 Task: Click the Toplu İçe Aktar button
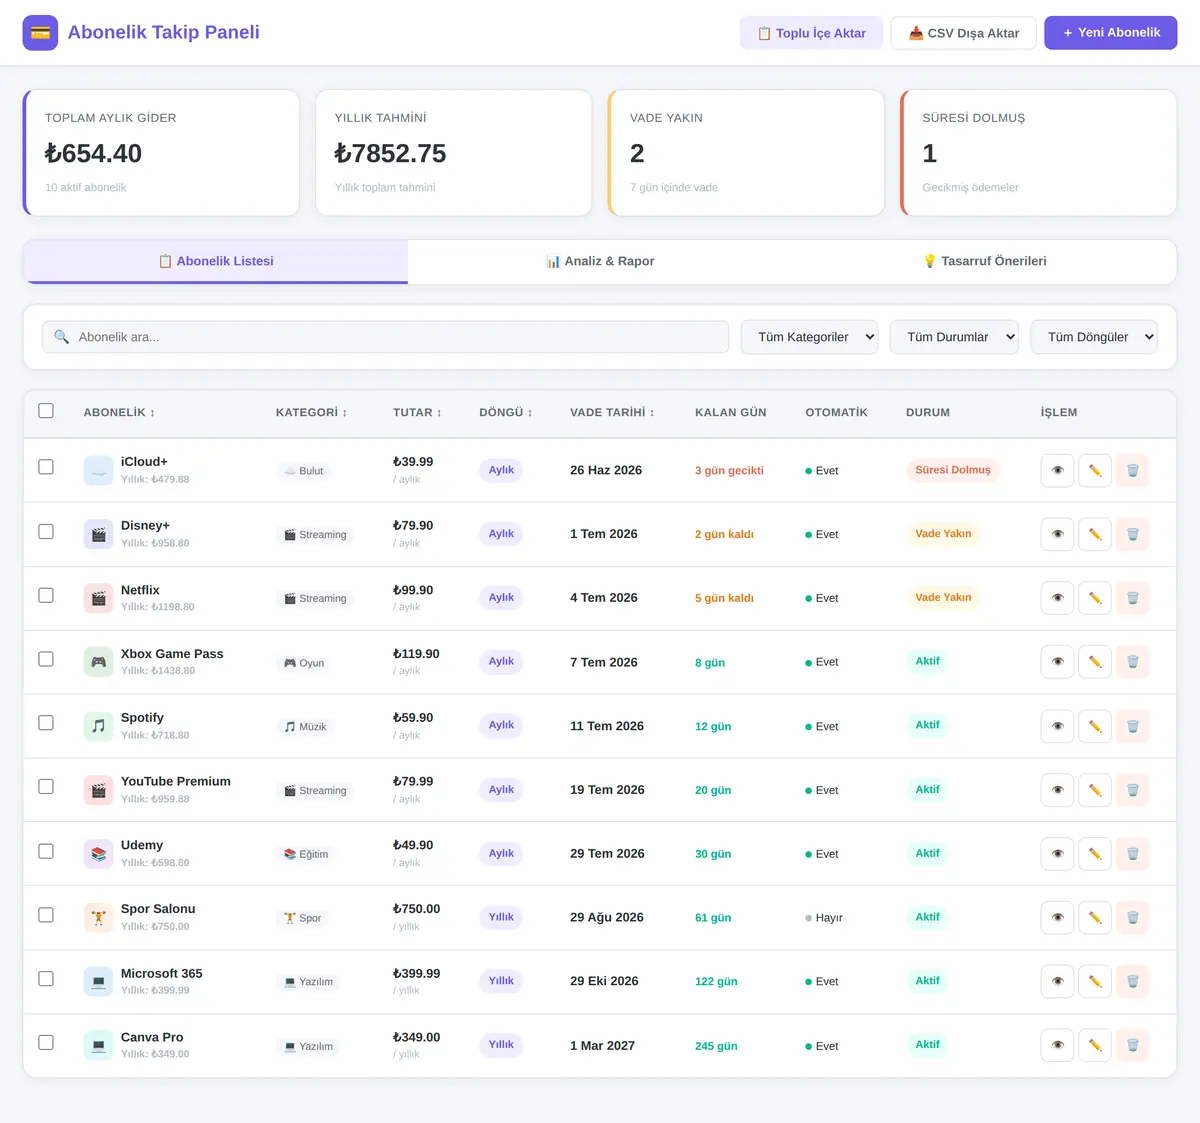[x=811, y=33]
